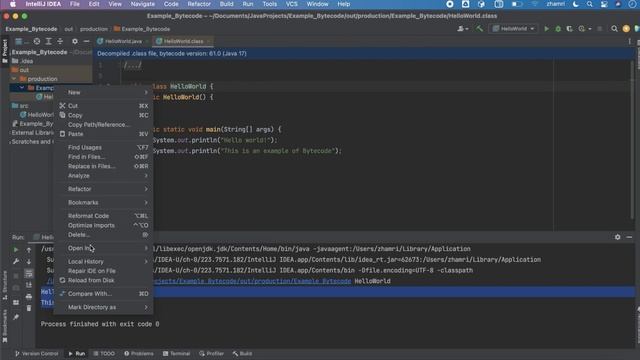Open the Version Control tool window button
Viewport: 640px width, 360px height.
pyautogui.click(x=37, y=353)
